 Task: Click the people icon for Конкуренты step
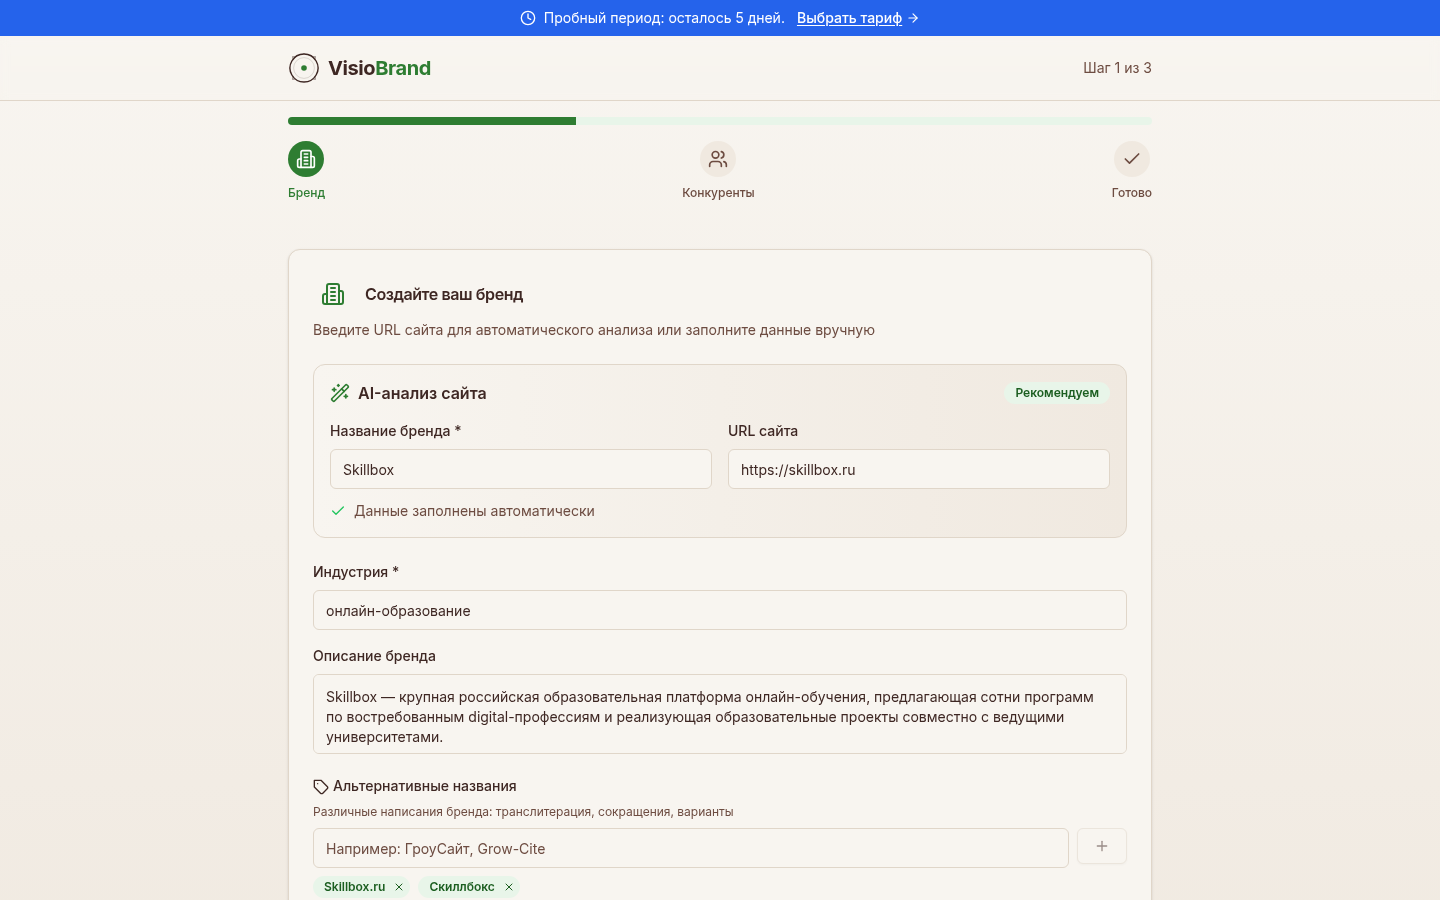click(x=718, y=159)
